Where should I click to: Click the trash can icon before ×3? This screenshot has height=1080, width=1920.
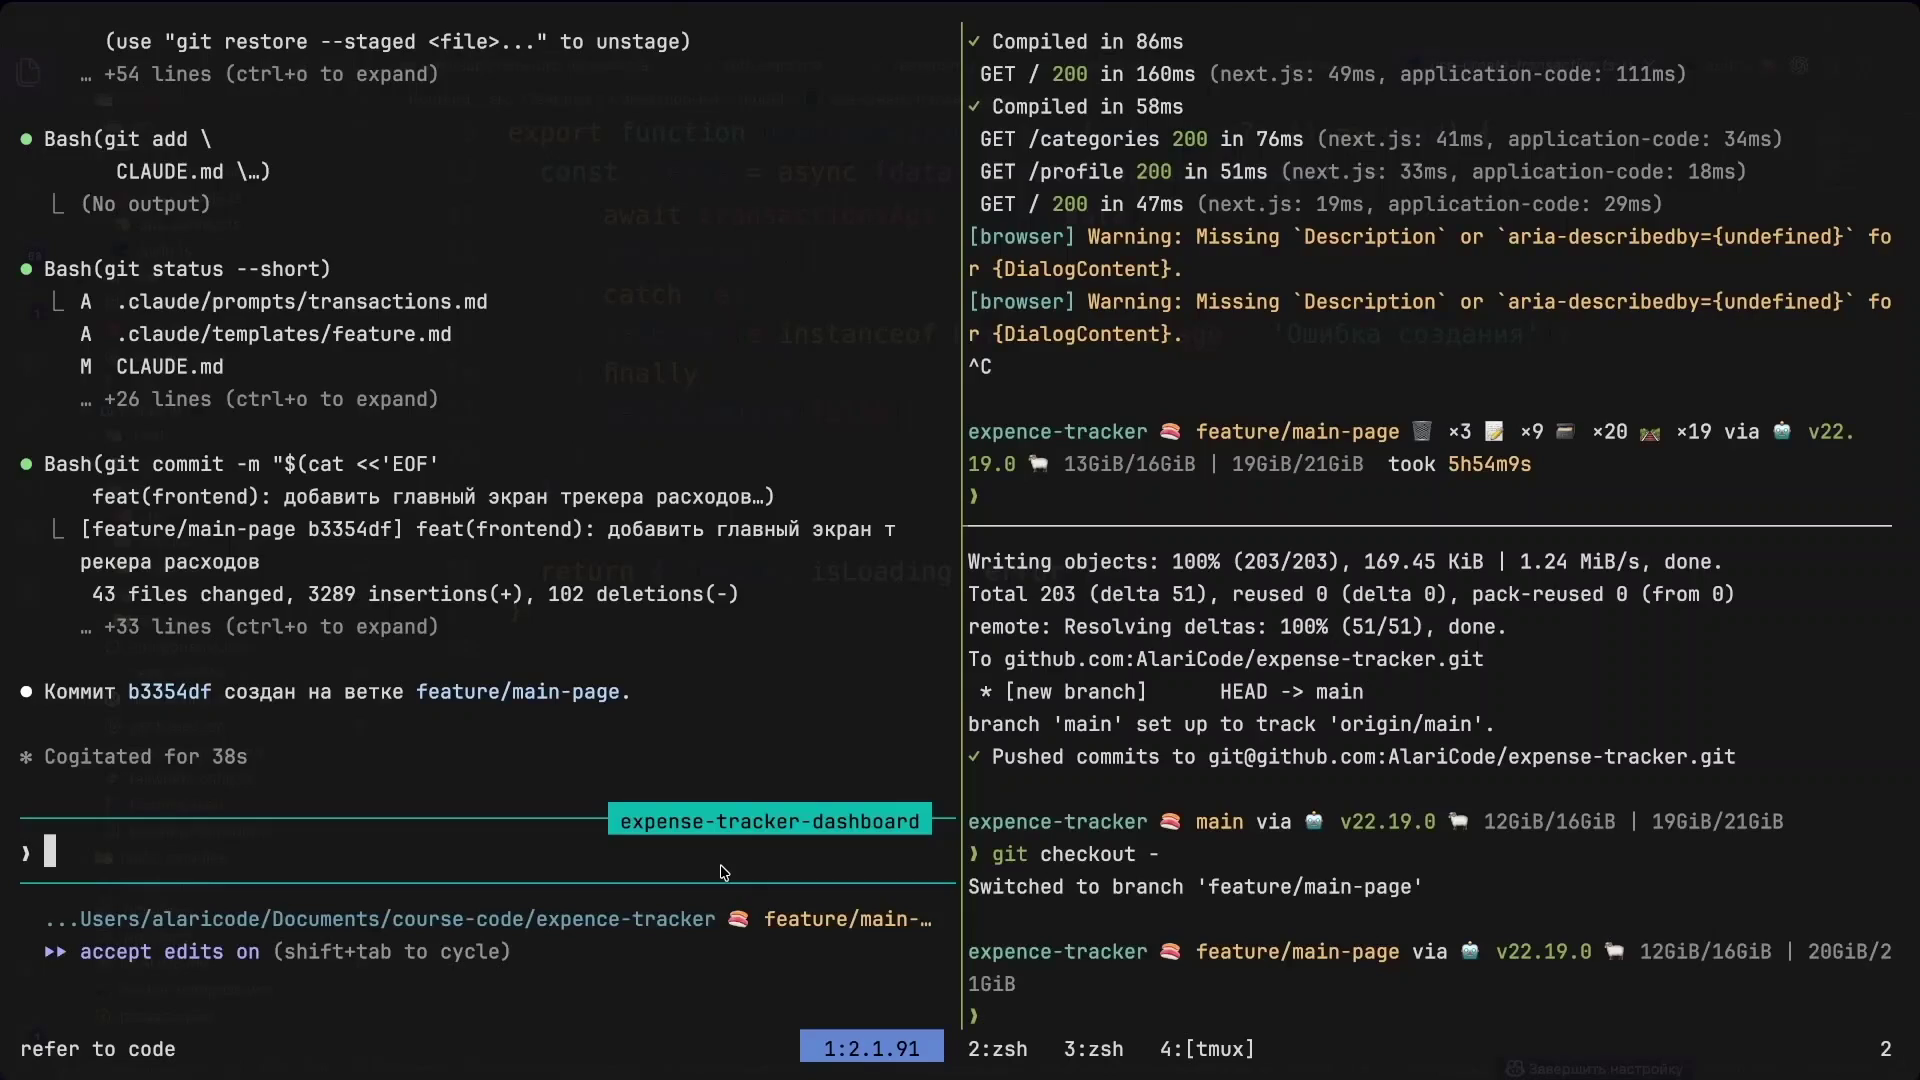(1421, 431)
